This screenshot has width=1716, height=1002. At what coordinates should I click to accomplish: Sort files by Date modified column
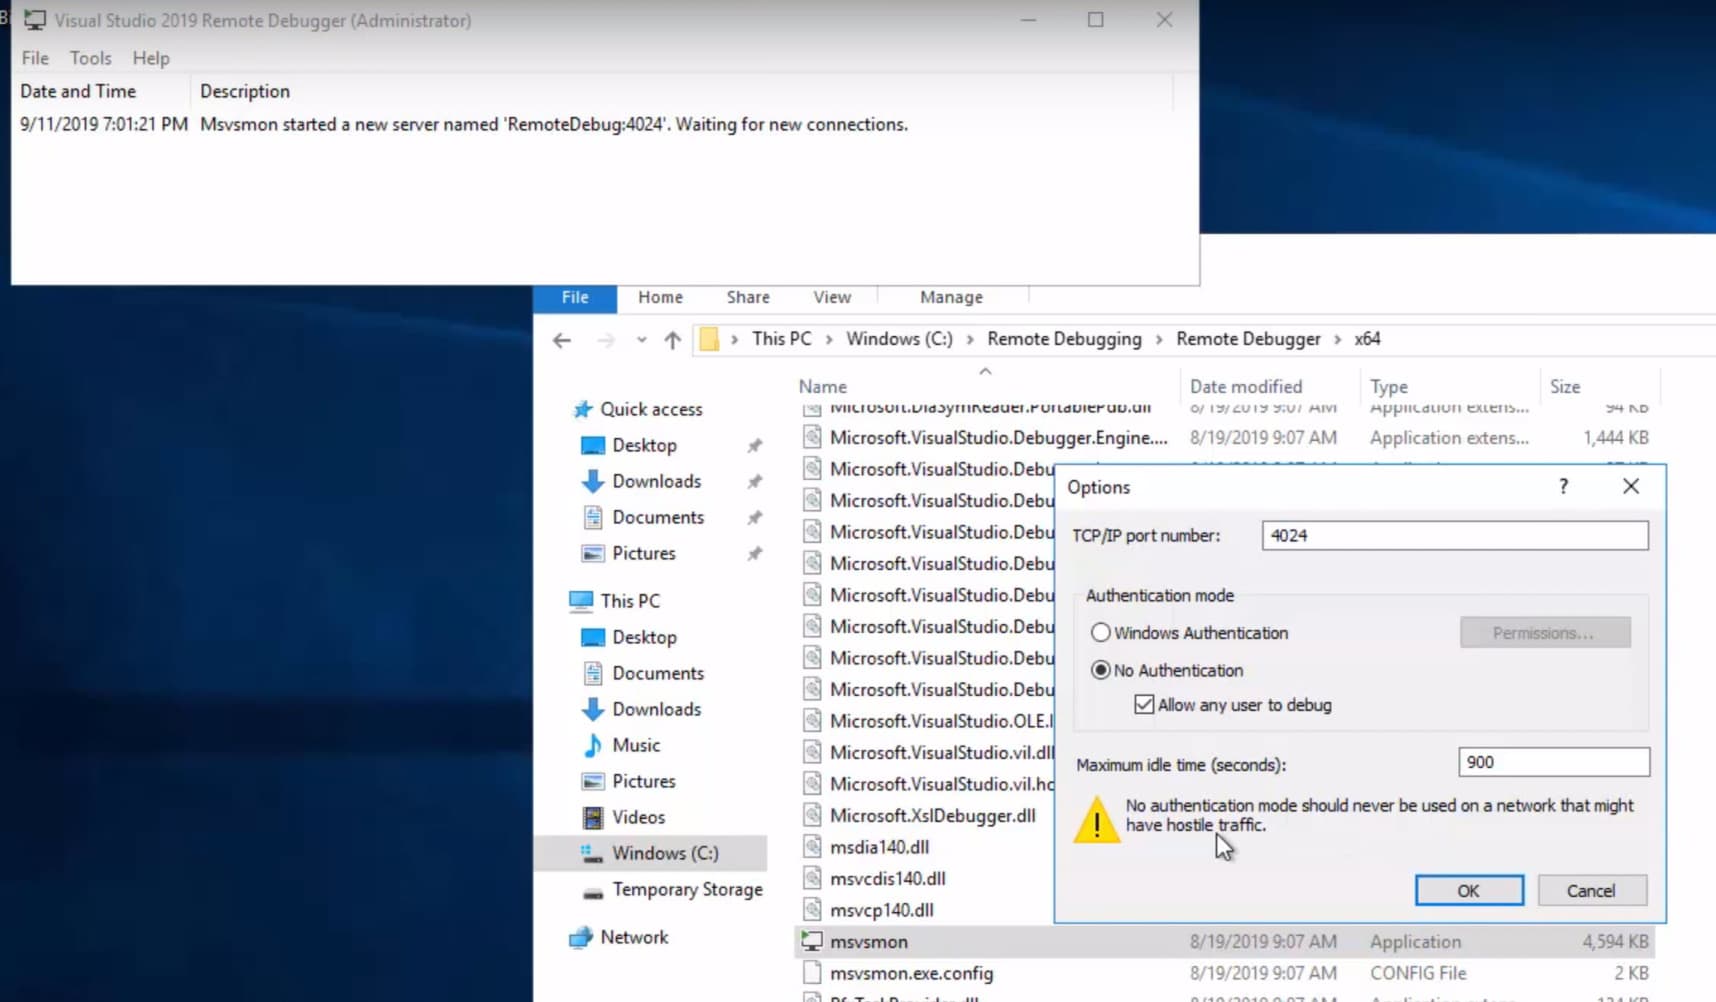[x=1246, y=386]
